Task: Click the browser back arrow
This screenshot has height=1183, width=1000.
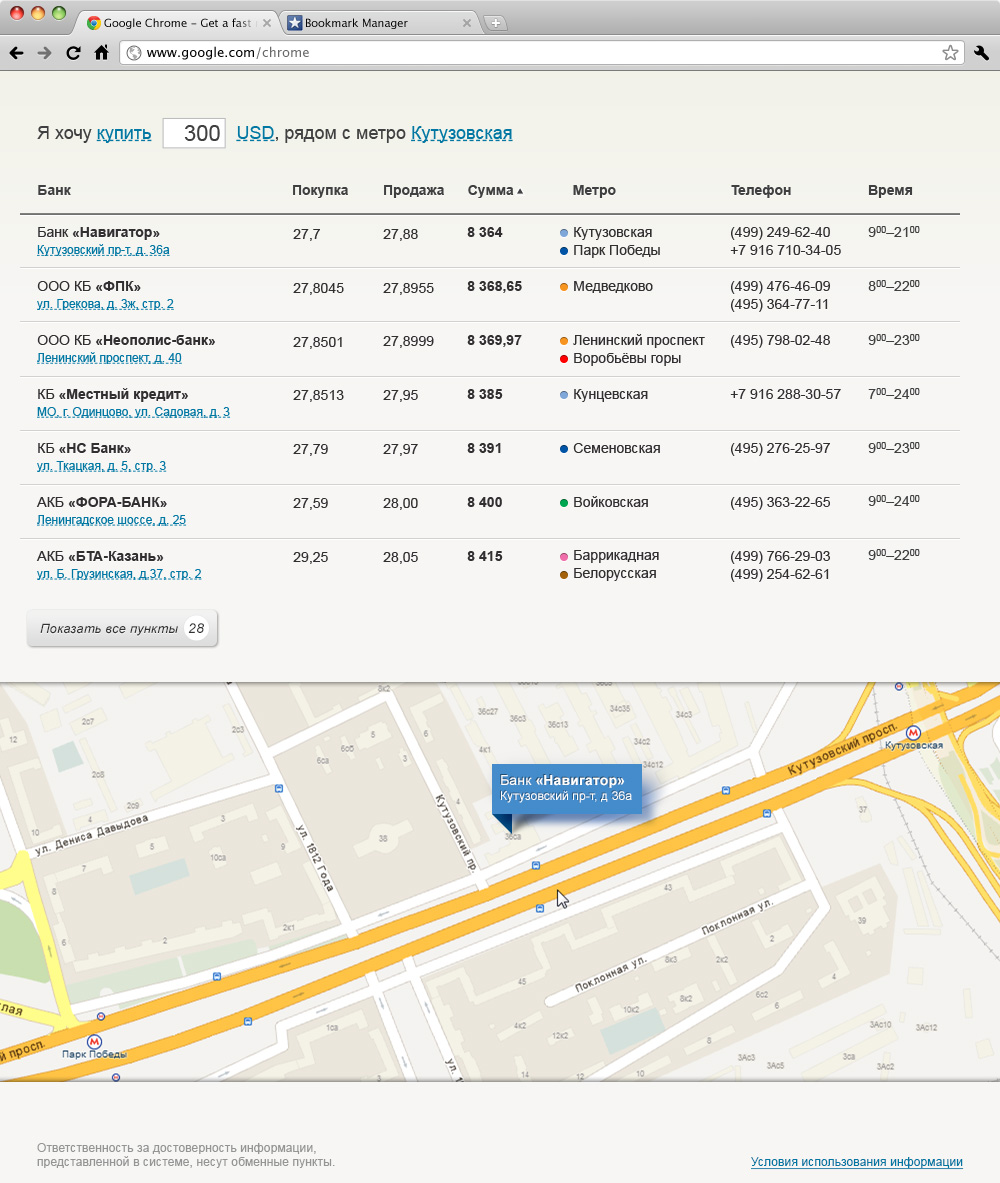Action: (x=16, y=53)
